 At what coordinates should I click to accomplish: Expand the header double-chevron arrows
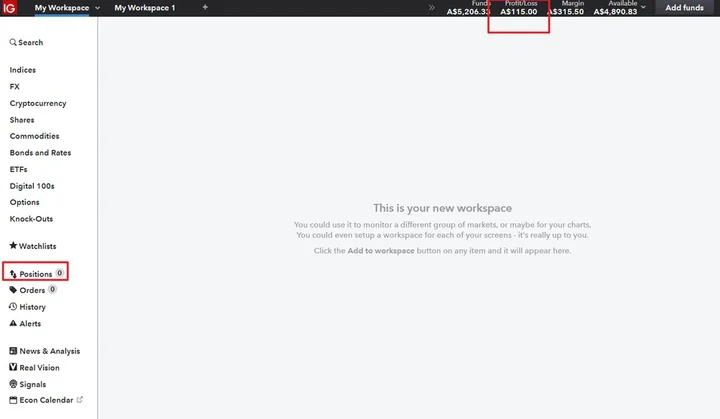coord(432,8)
